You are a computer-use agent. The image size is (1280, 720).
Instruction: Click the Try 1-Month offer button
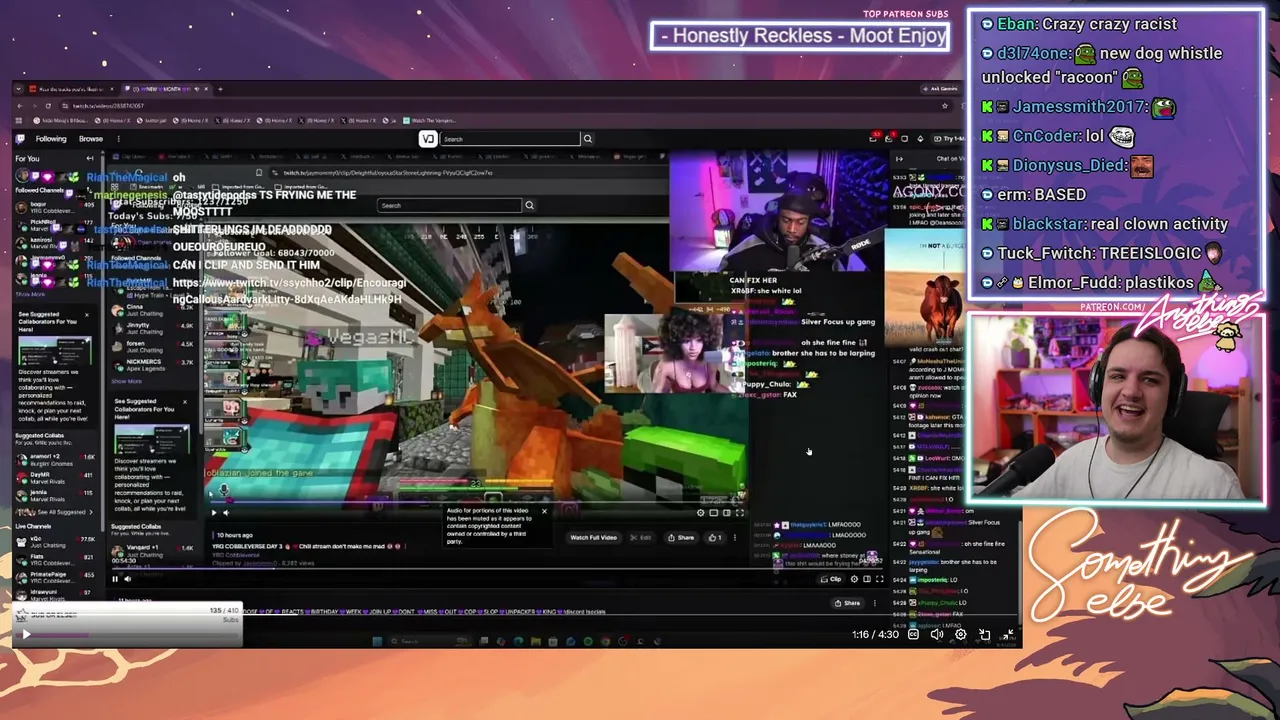point(948,138)
